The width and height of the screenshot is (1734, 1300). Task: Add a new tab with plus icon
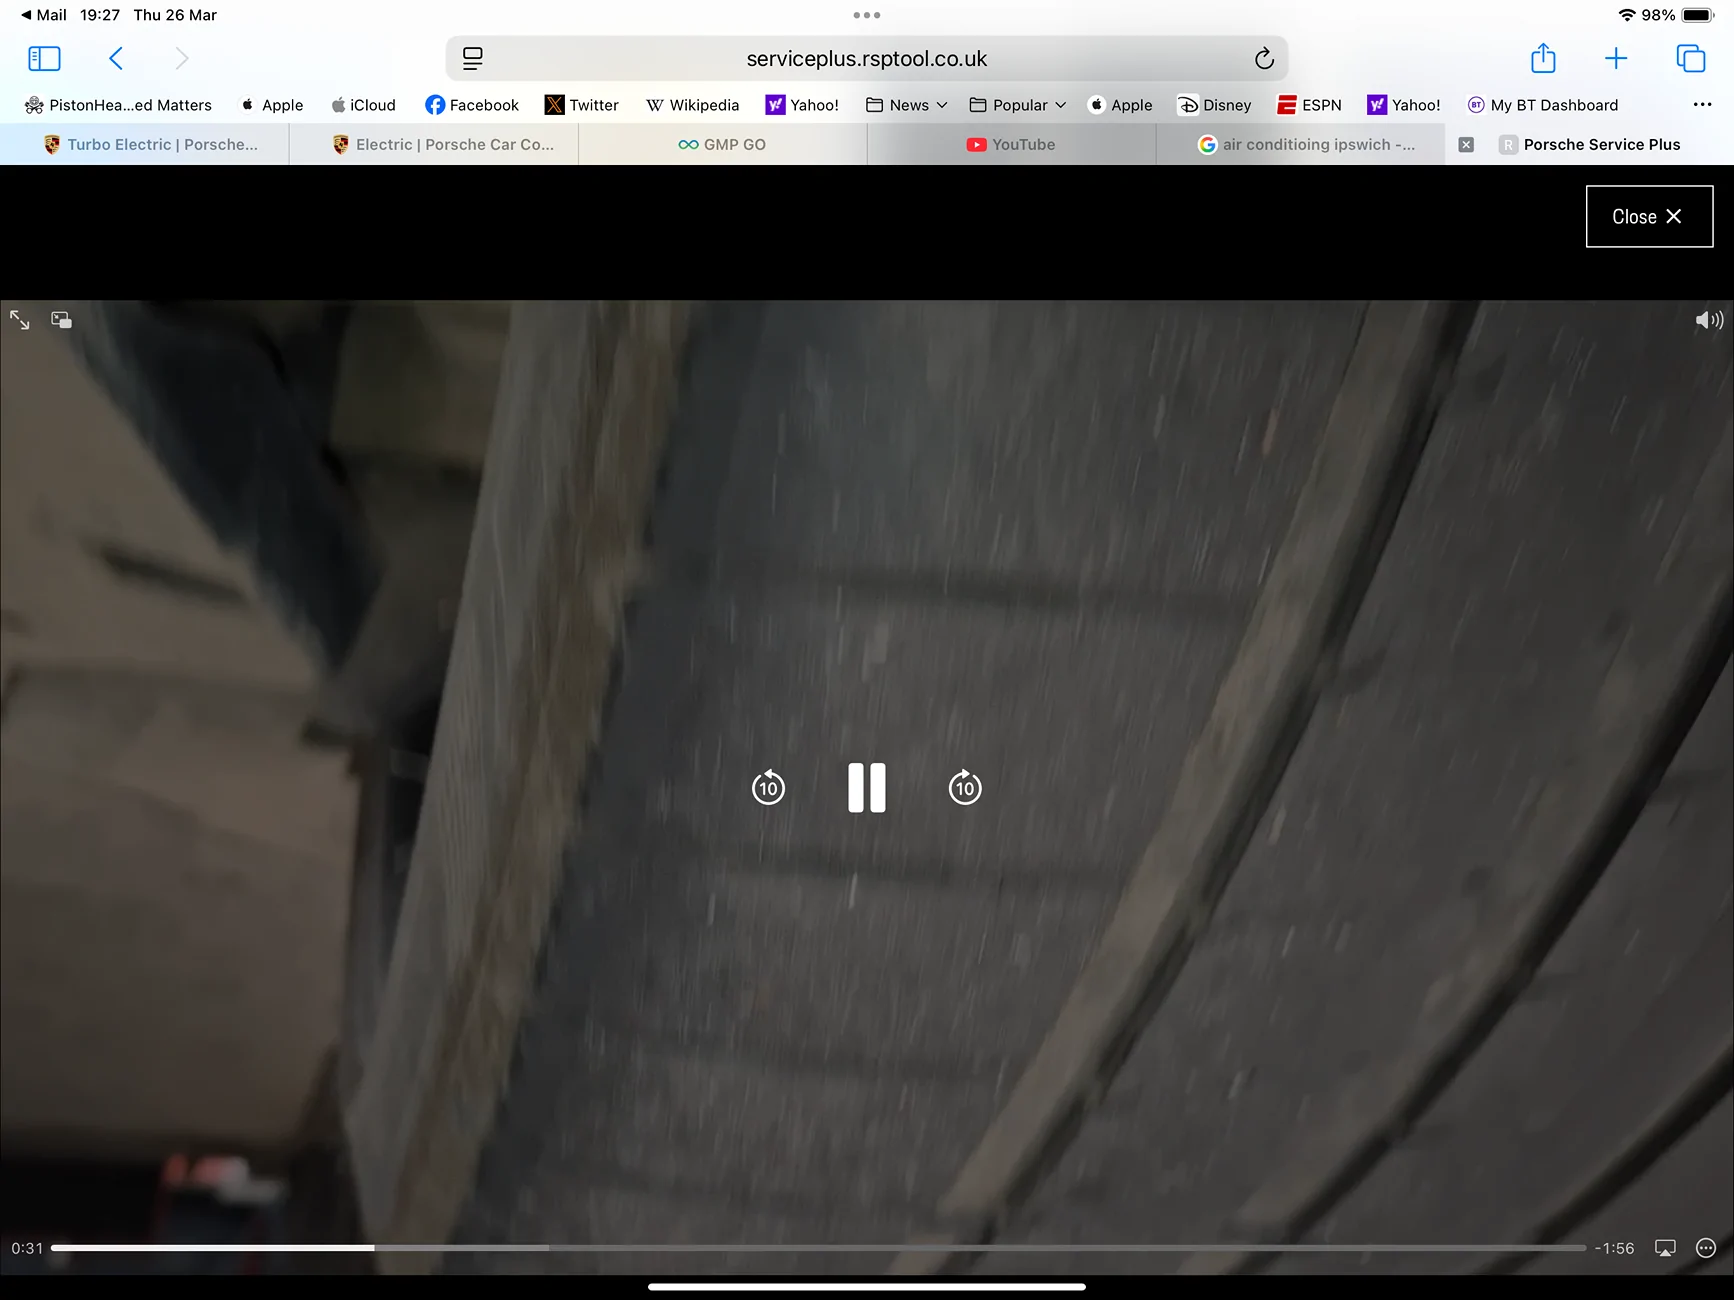point(1616,59)
